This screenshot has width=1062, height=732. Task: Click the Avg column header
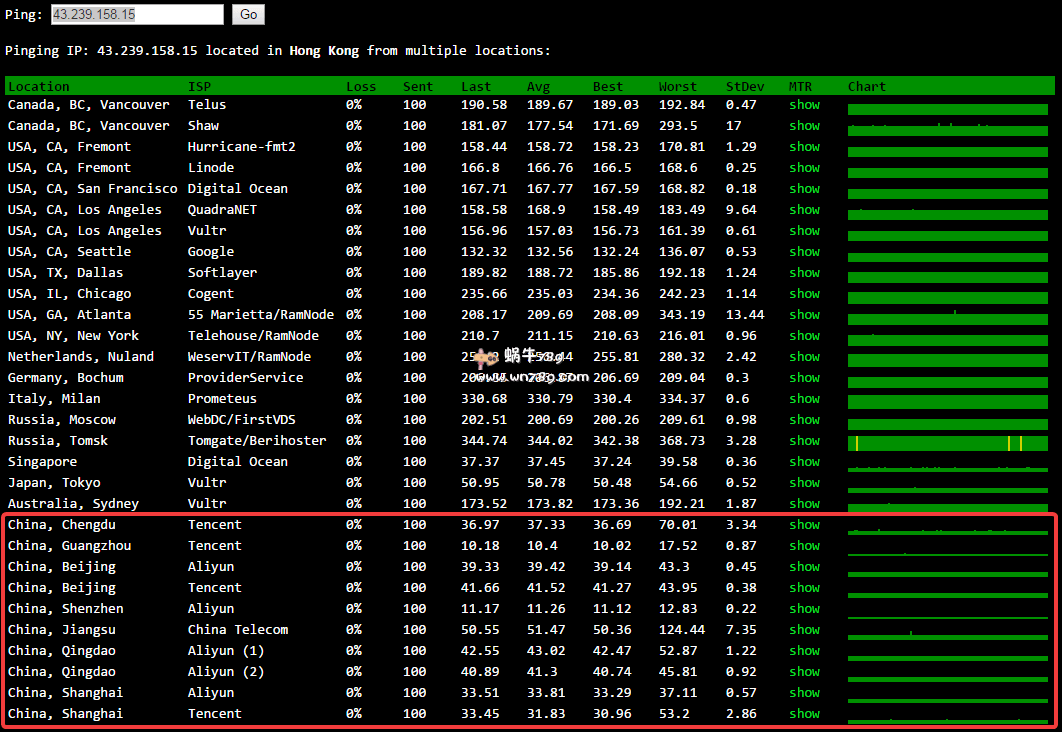(x=538, y=87)
